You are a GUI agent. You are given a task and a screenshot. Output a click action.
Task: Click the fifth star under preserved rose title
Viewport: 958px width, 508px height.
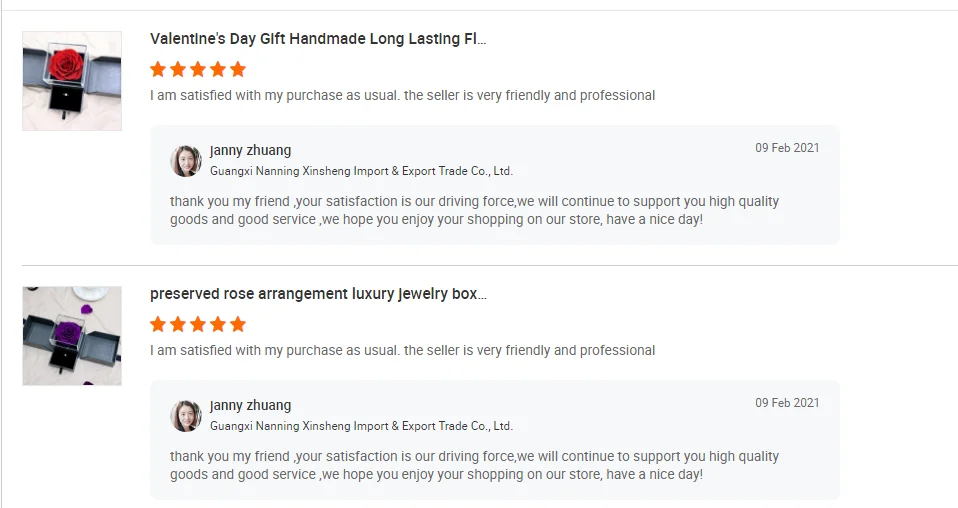pos(238,324)
